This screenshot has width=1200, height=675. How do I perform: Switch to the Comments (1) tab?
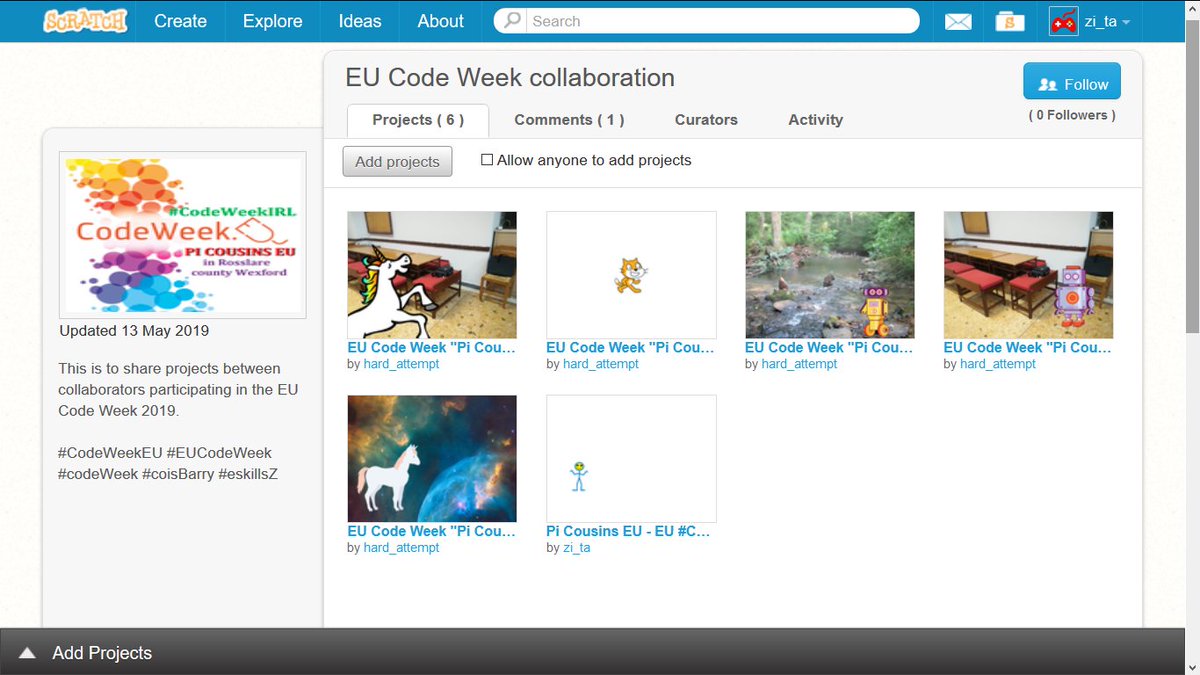pos(569,120)
